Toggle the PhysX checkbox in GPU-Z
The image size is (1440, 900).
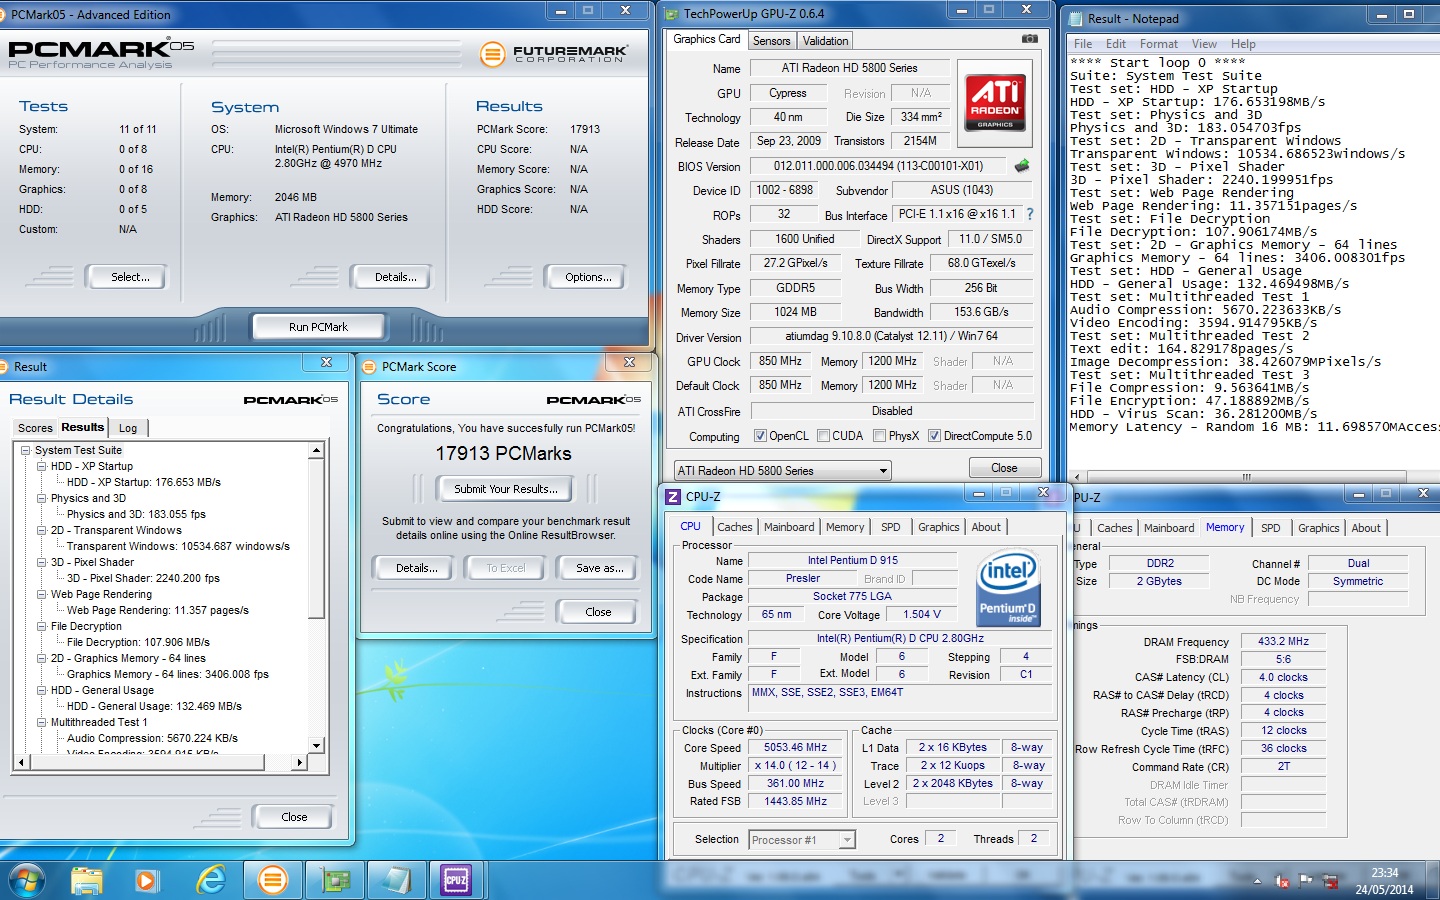click(879, 436)
